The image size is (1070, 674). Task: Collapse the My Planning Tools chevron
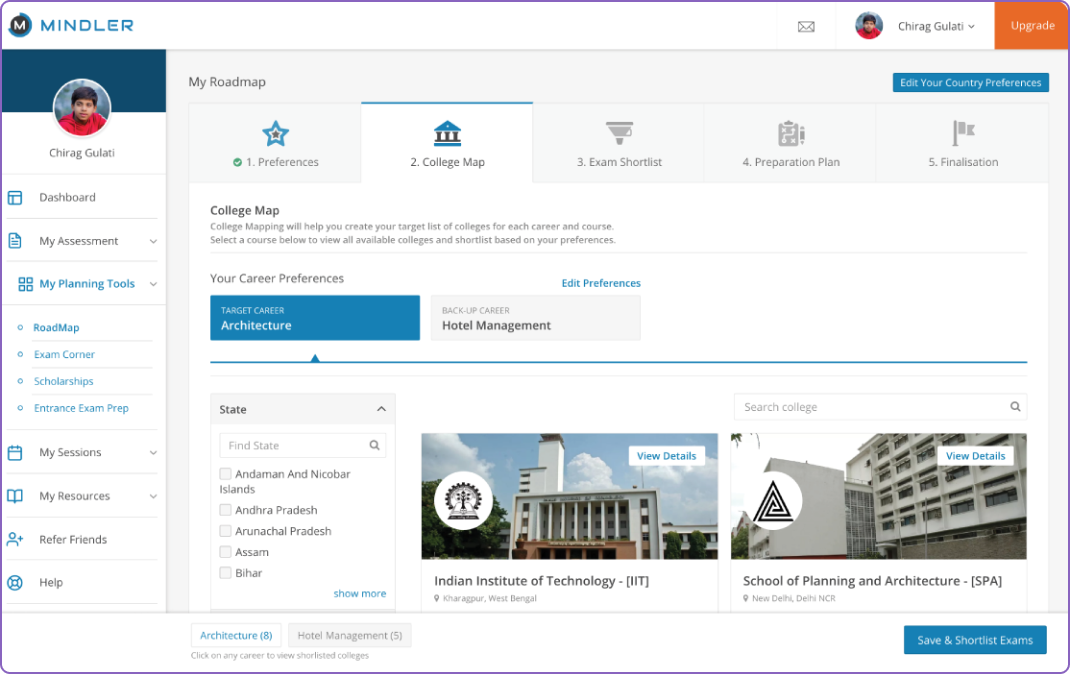click(154, 284)
